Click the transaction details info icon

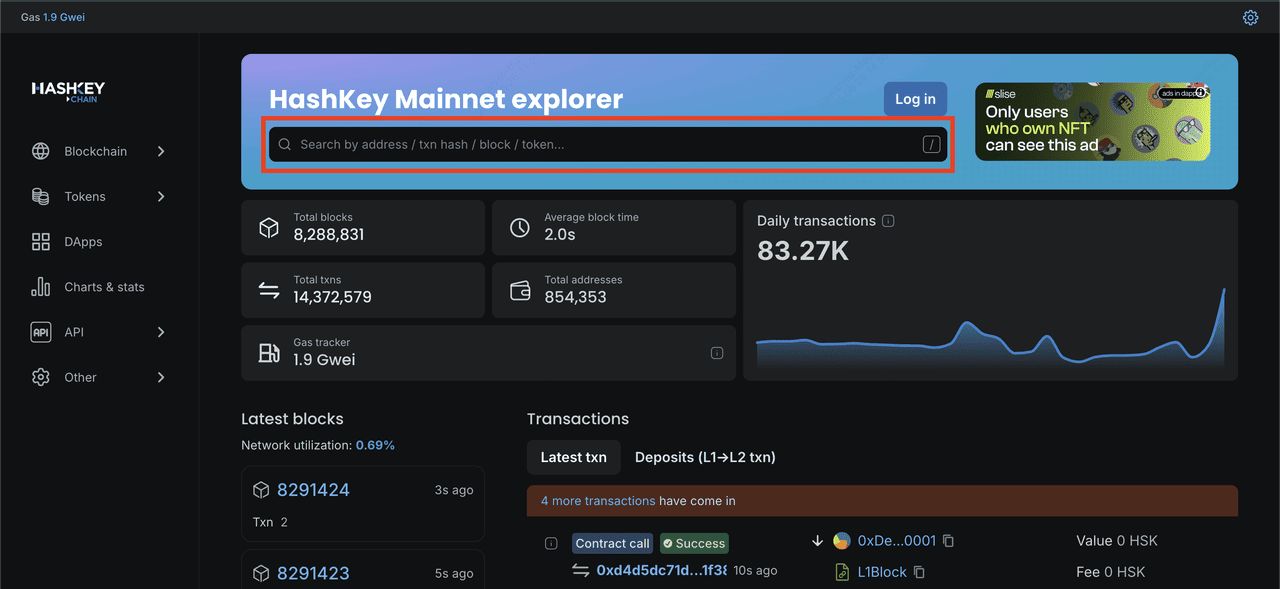pos(551,543)
